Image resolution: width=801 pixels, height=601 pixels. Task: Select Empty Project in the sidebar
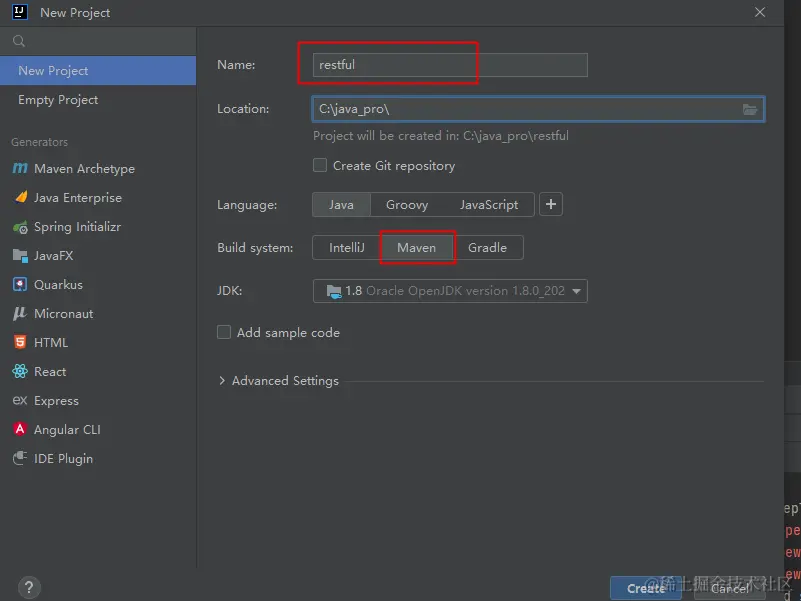point(98,100)
